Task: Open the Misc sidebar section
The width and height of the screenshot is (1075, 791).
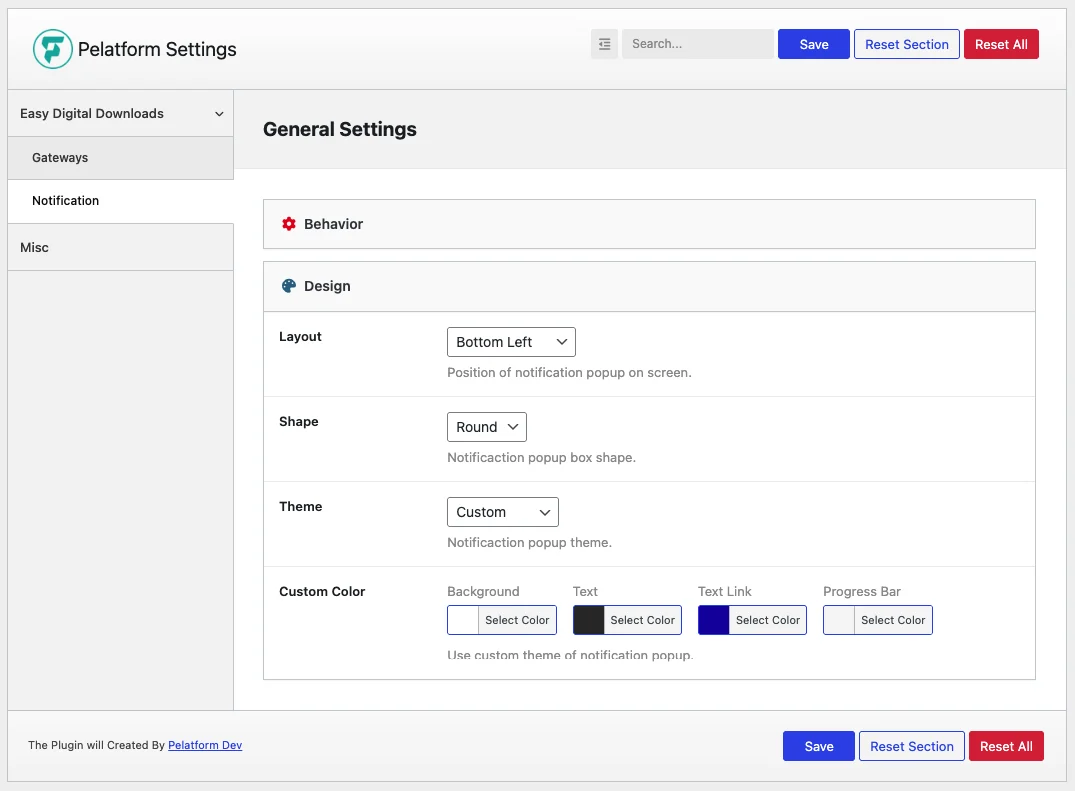Action: pos(121,247)
